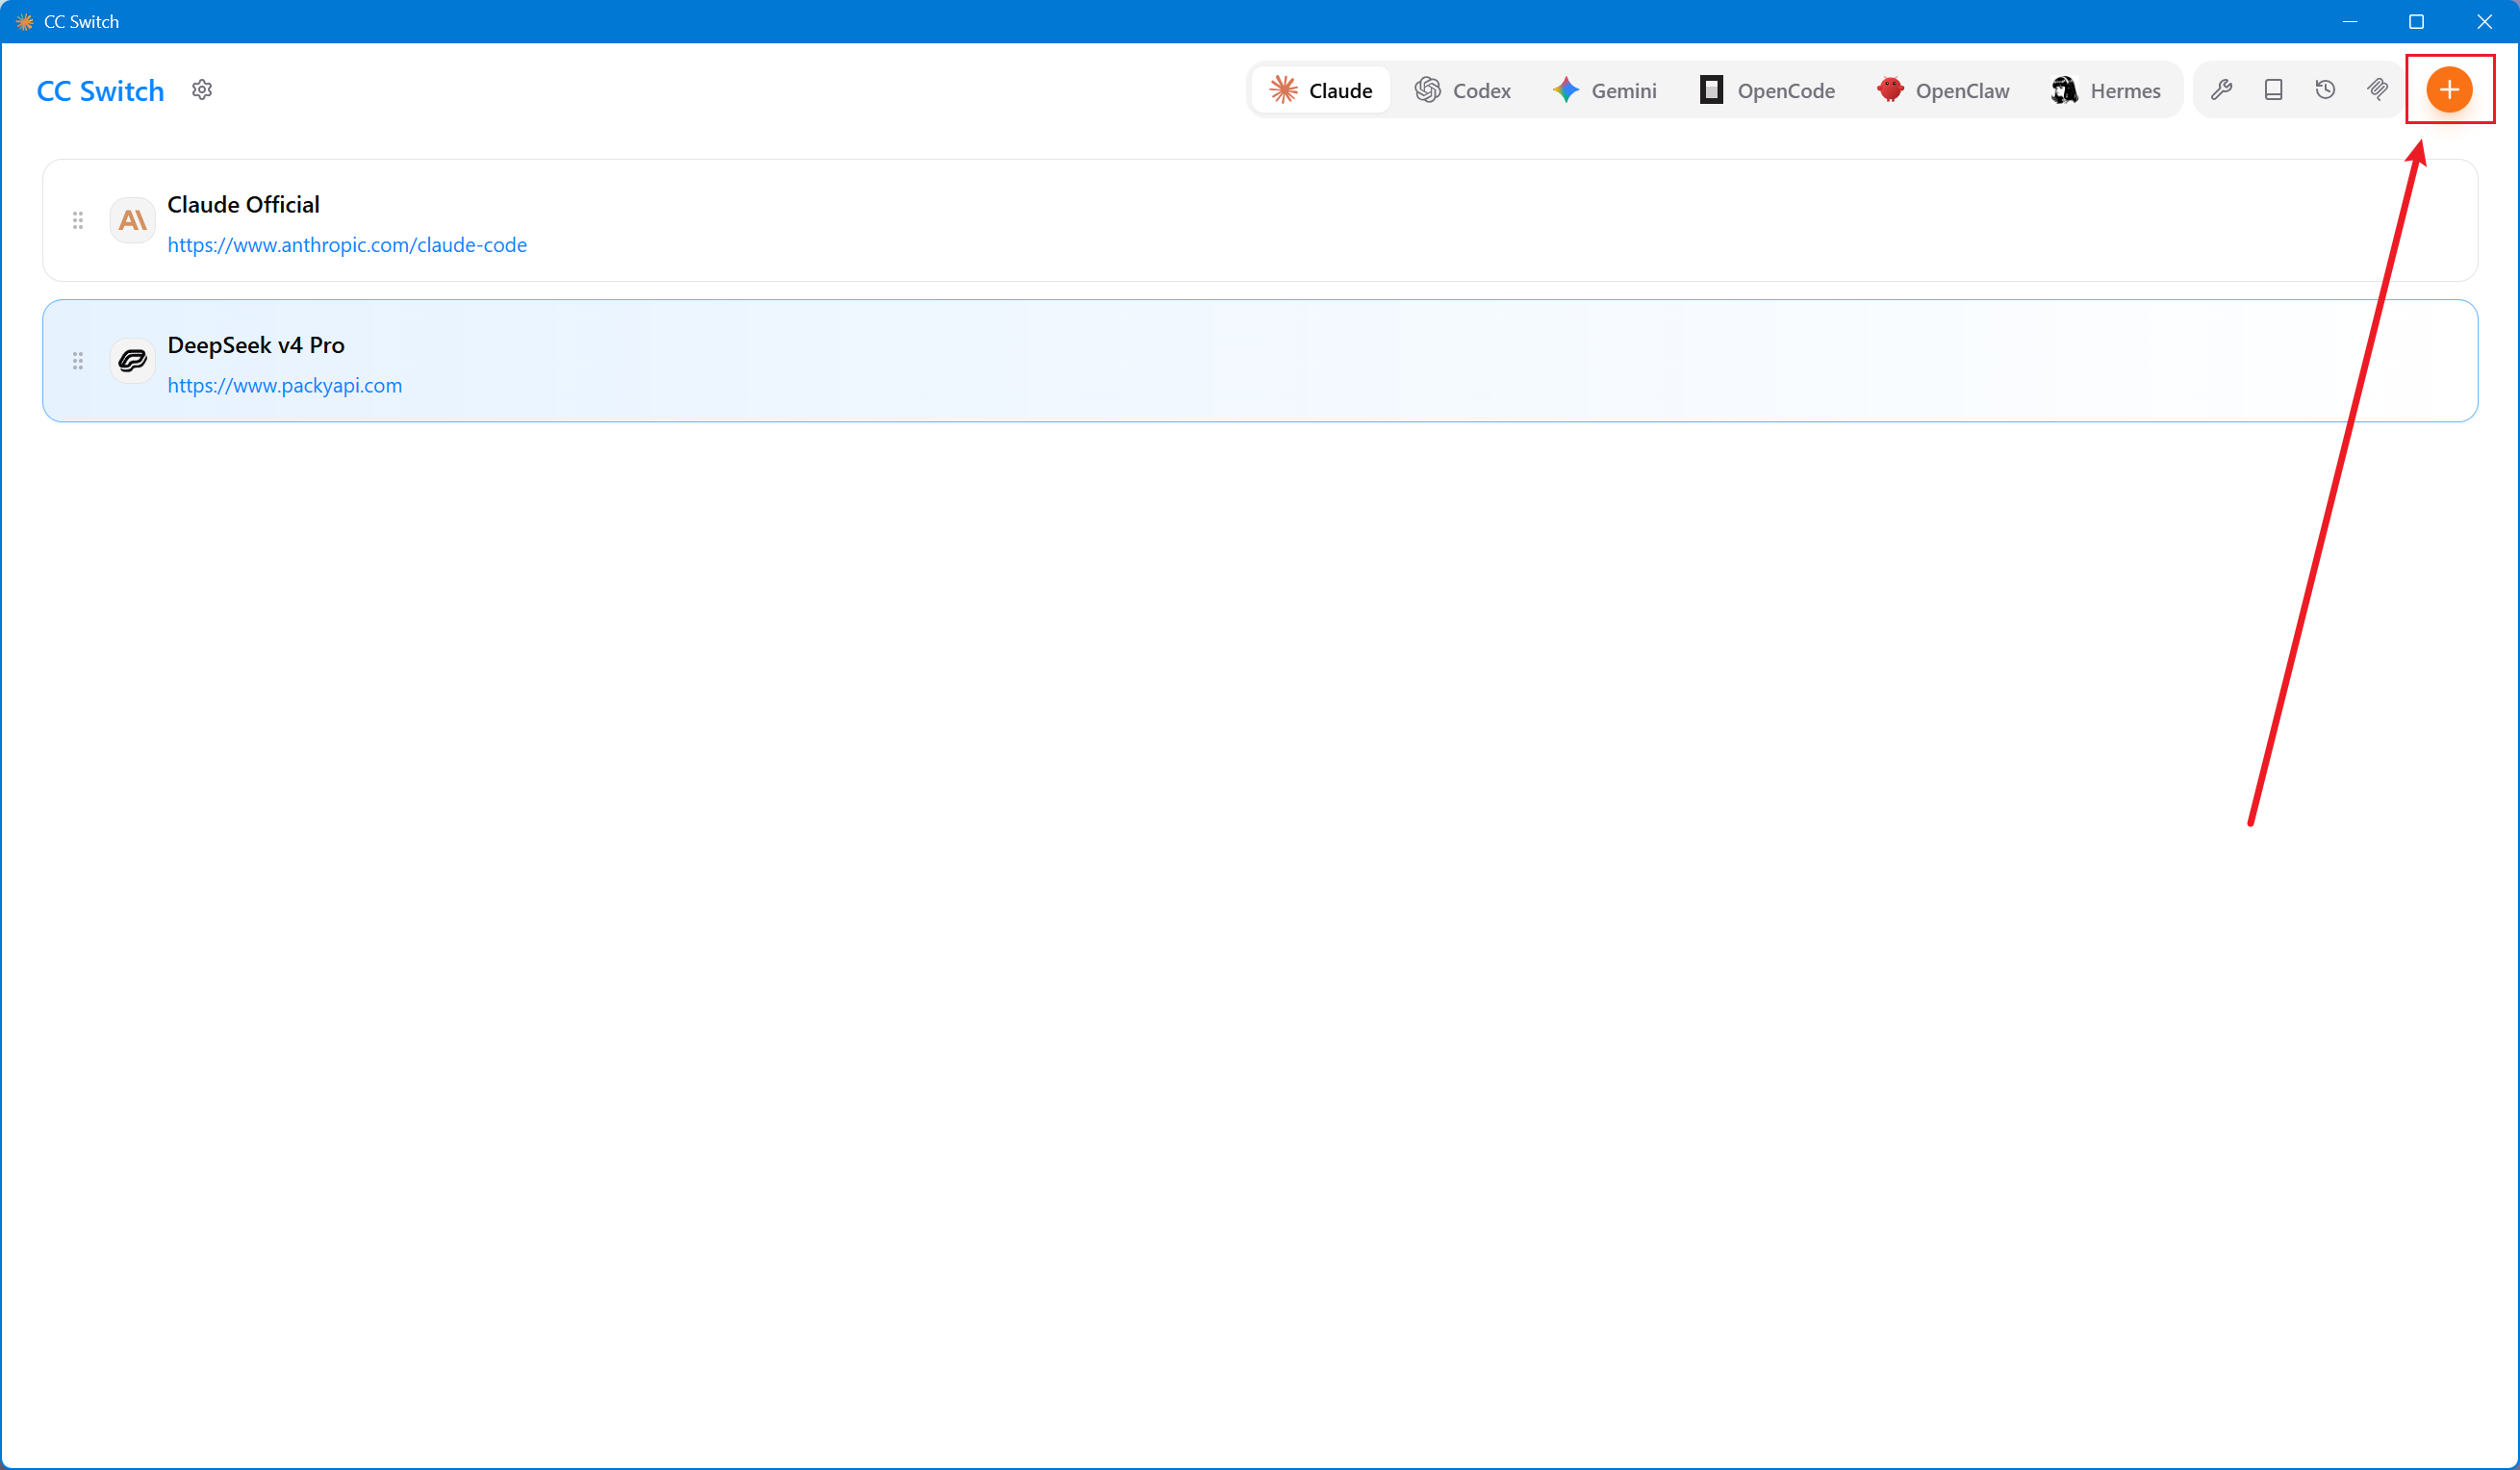
Task: Switch to the OpenCode tab
Action: click(x=1767, y=90)
